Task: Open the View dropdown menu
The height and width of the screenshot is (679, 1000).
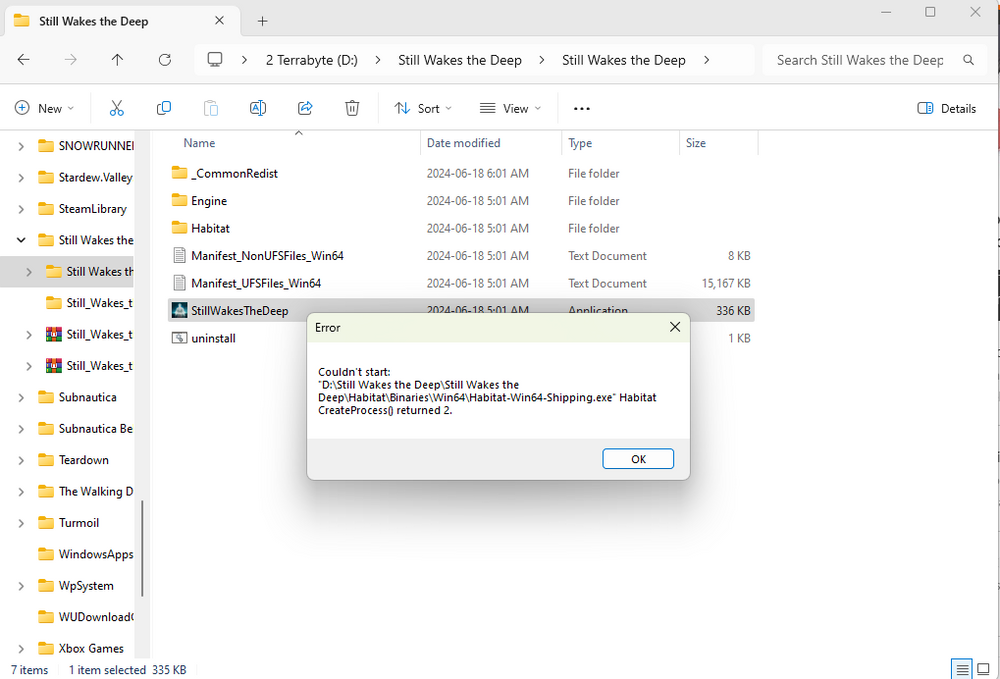Action: tap(510, 108)
